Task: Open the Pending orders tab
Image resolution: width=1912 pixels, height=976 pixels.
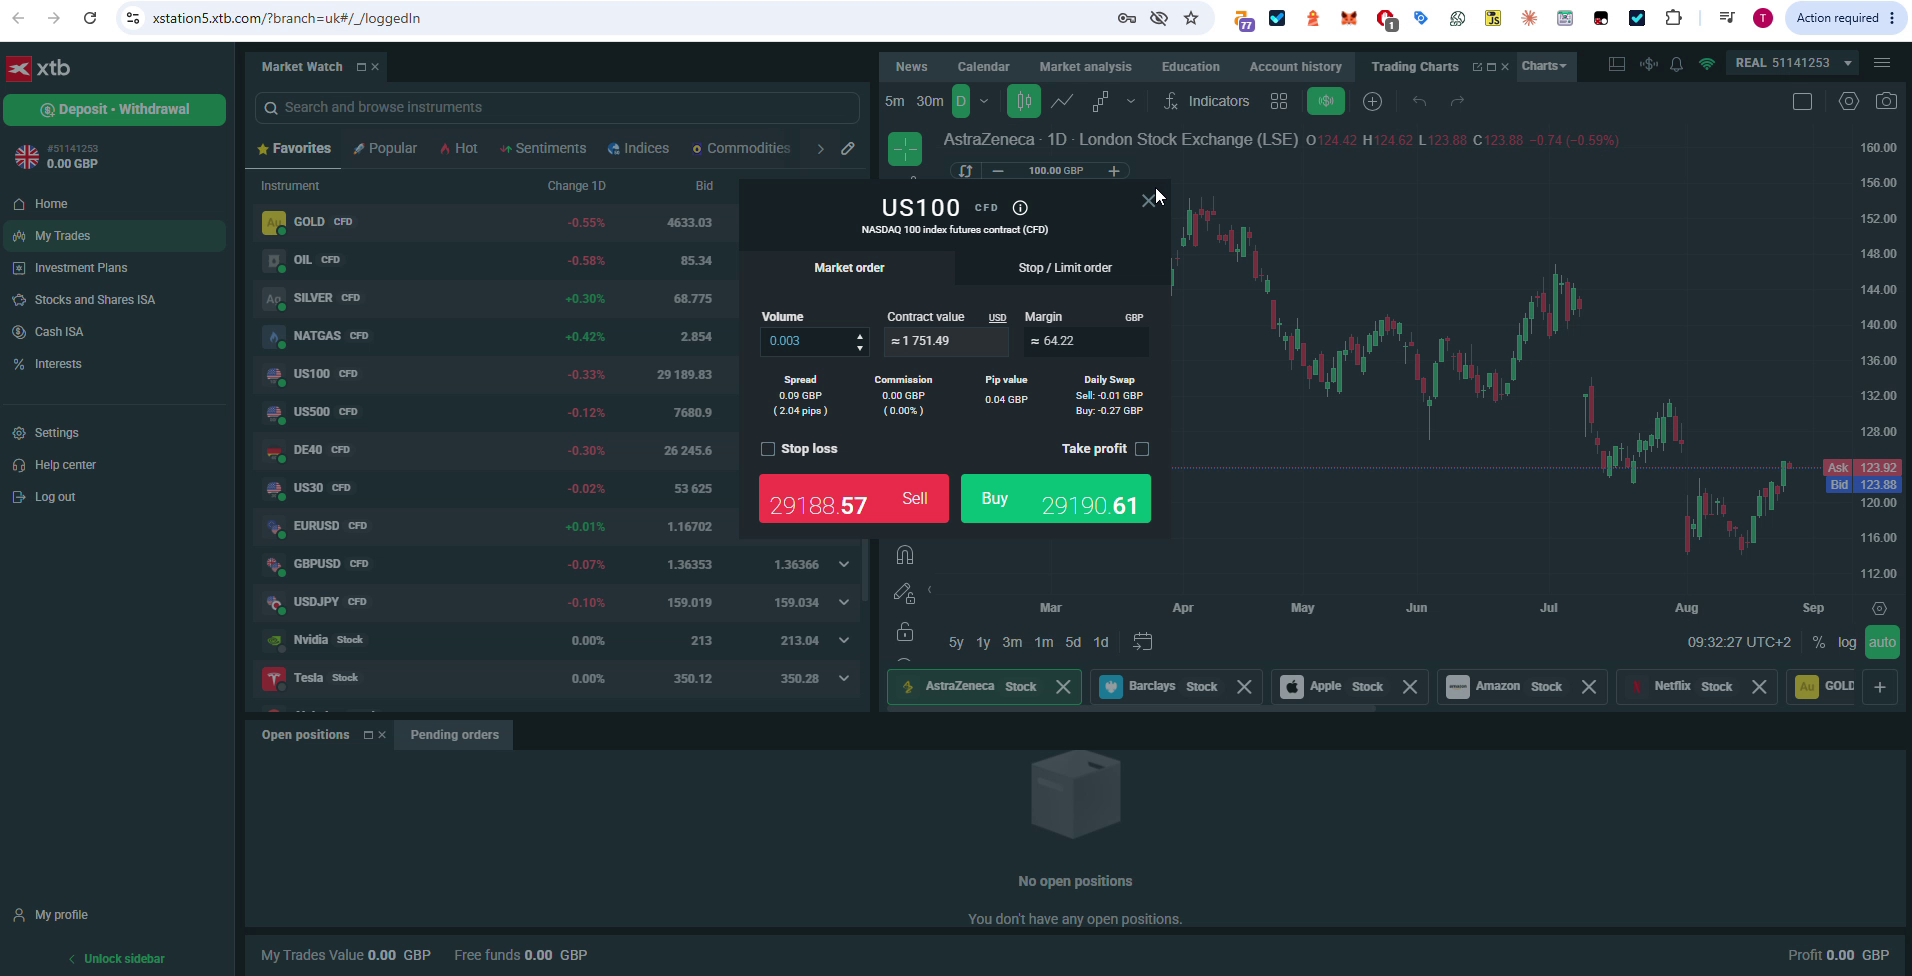Action: click(454, 735)
